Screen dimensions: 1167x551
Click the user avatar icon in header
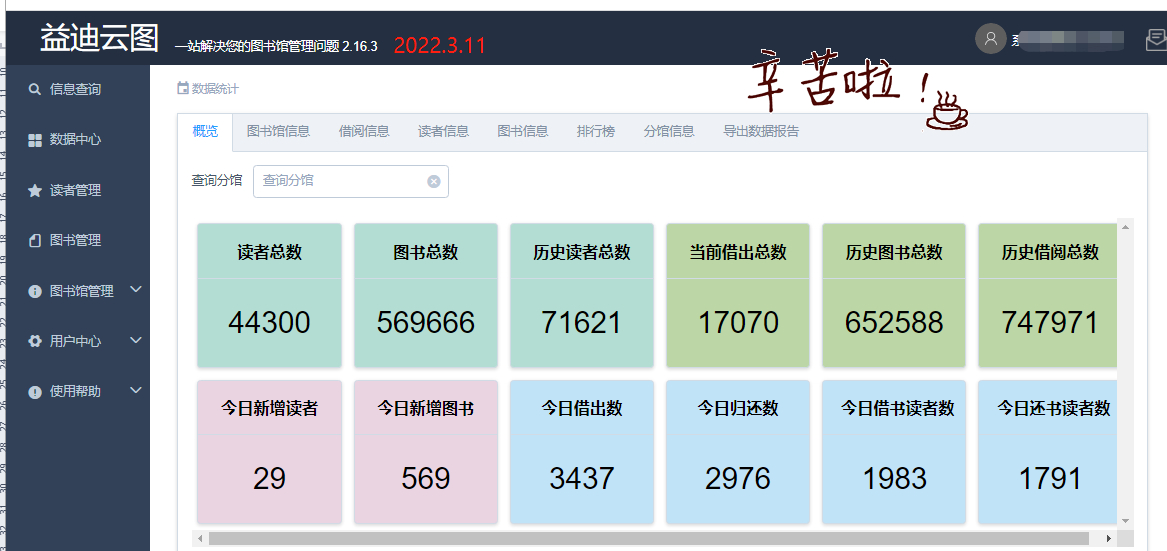click(990, 39)
